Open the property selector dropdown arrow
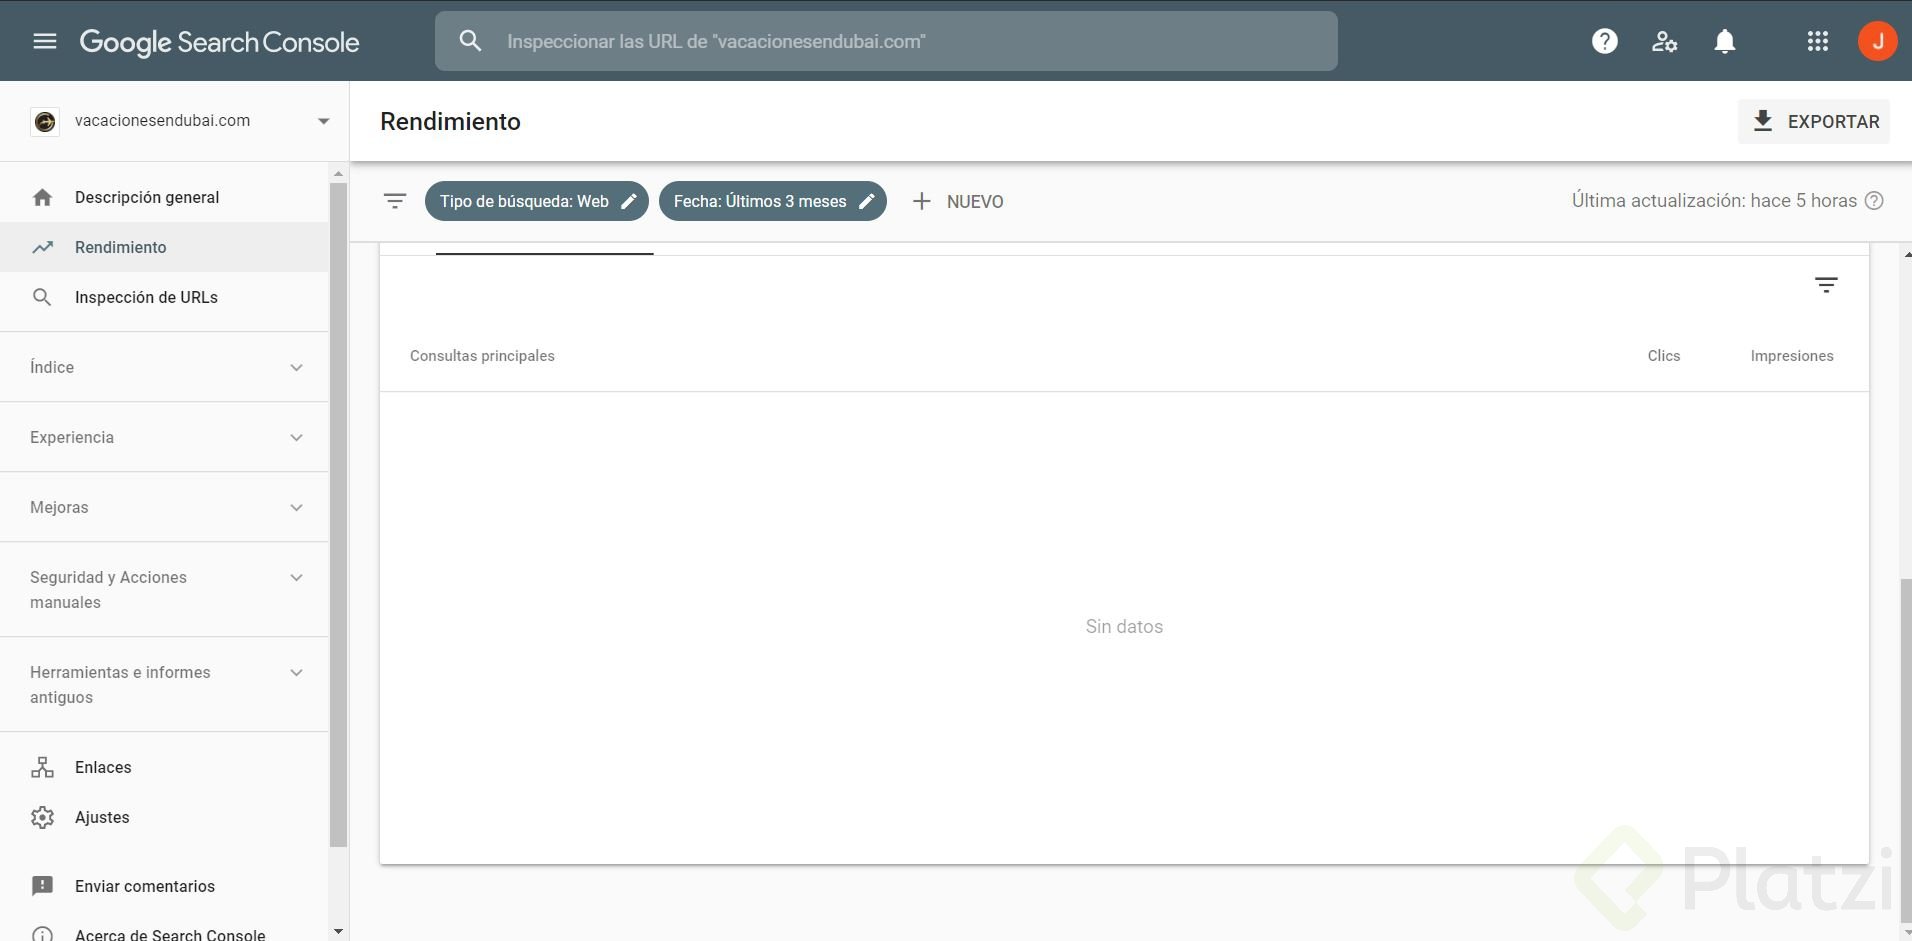 point(323,121)
